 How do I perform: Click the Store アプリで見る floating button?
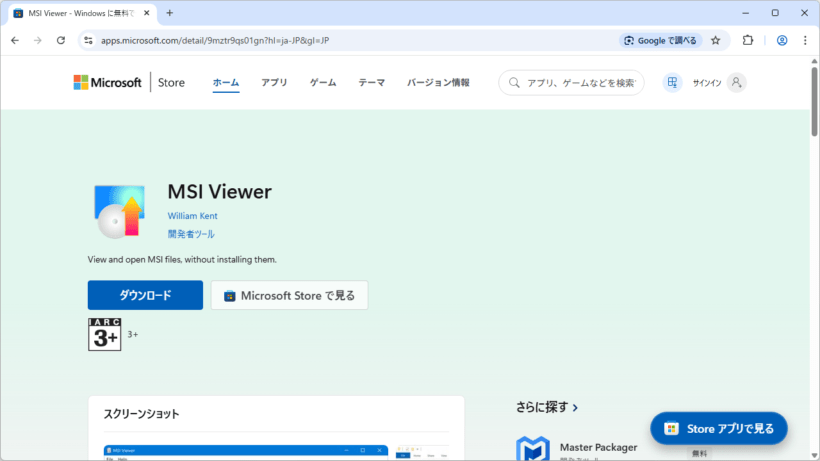[719, 429]
